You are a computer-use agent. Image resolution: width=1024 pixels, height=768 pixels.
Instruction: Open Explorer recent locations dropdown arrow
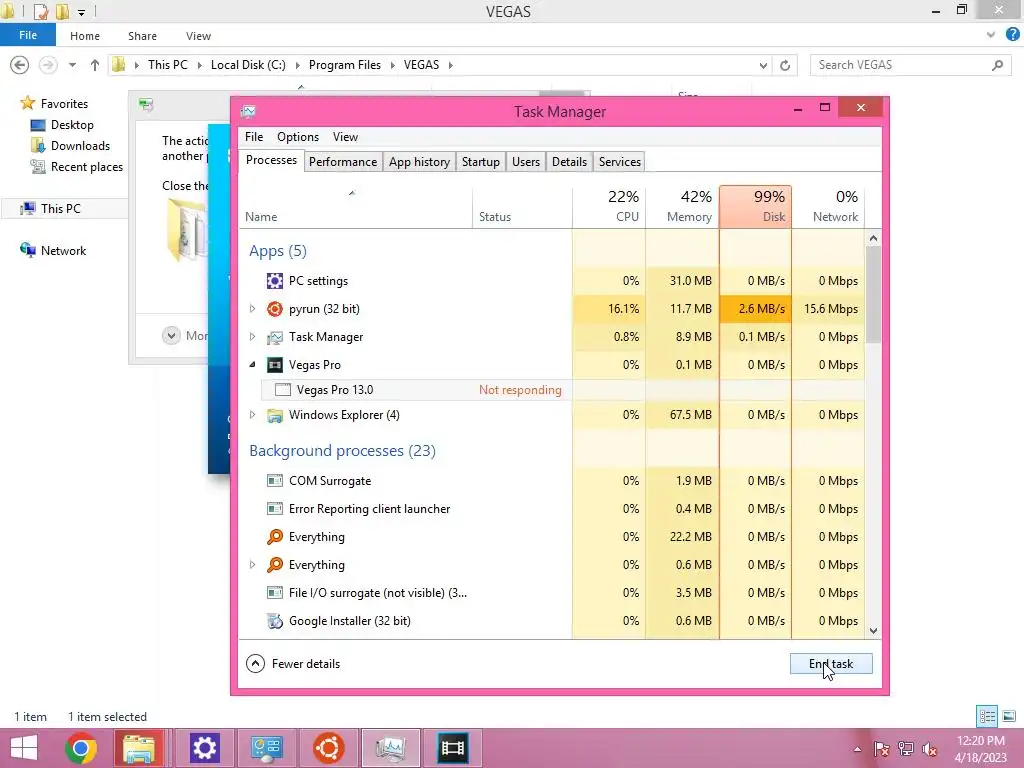point(72,65)
